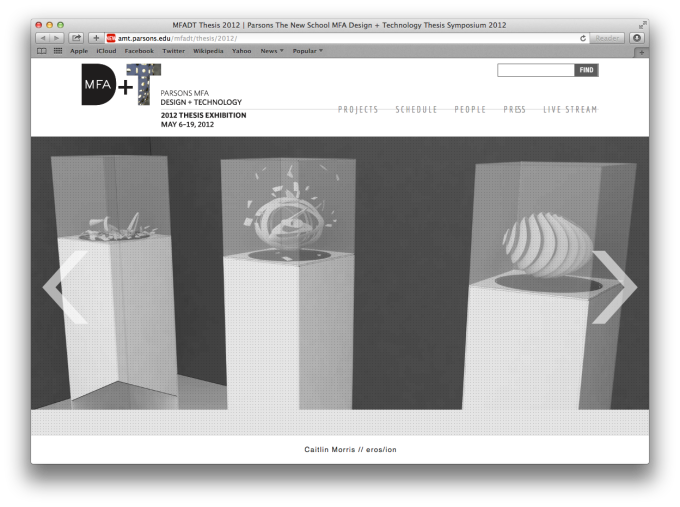Show next slide with right chevron
This screenshot has height=507, width=680.
615,287
